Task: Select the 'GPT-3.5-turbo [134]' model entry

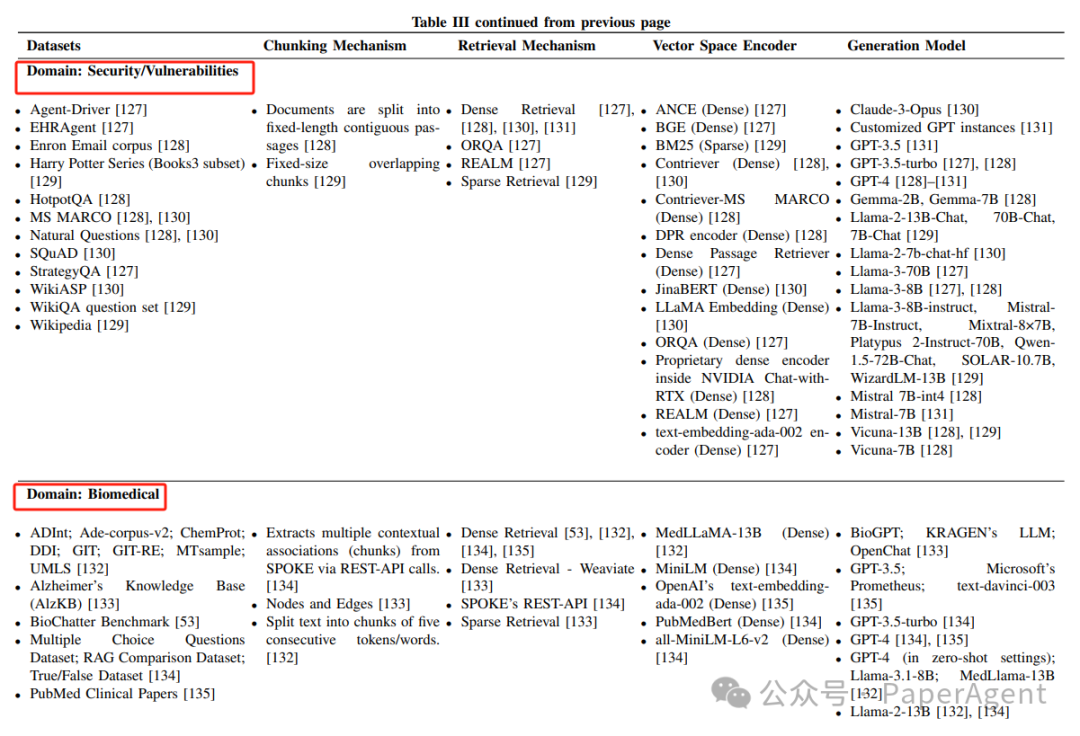Action: pyautogui.click(x=913, y=622)
